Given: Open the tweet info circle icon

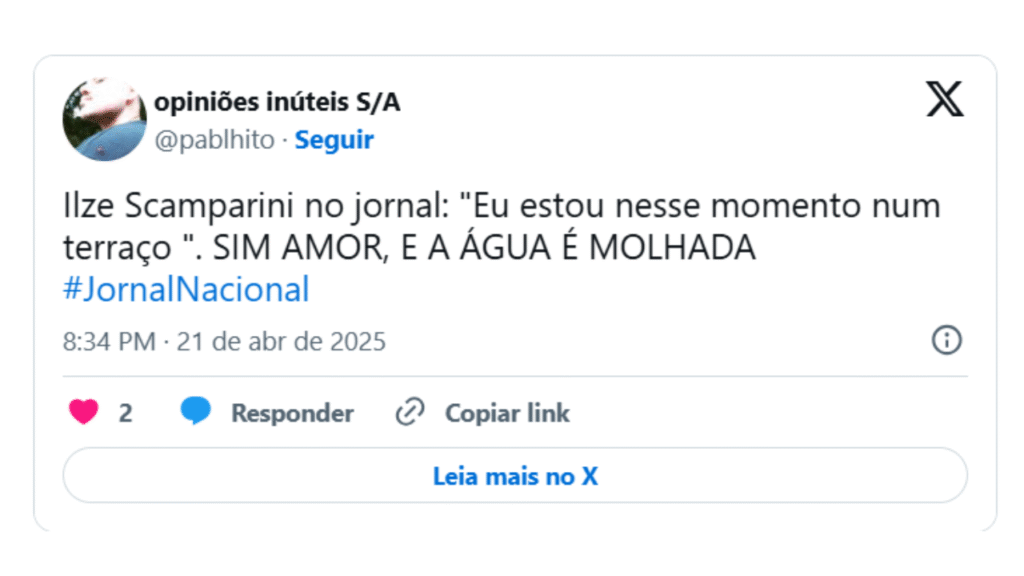Looking at the screenshot, I should 946,340.
